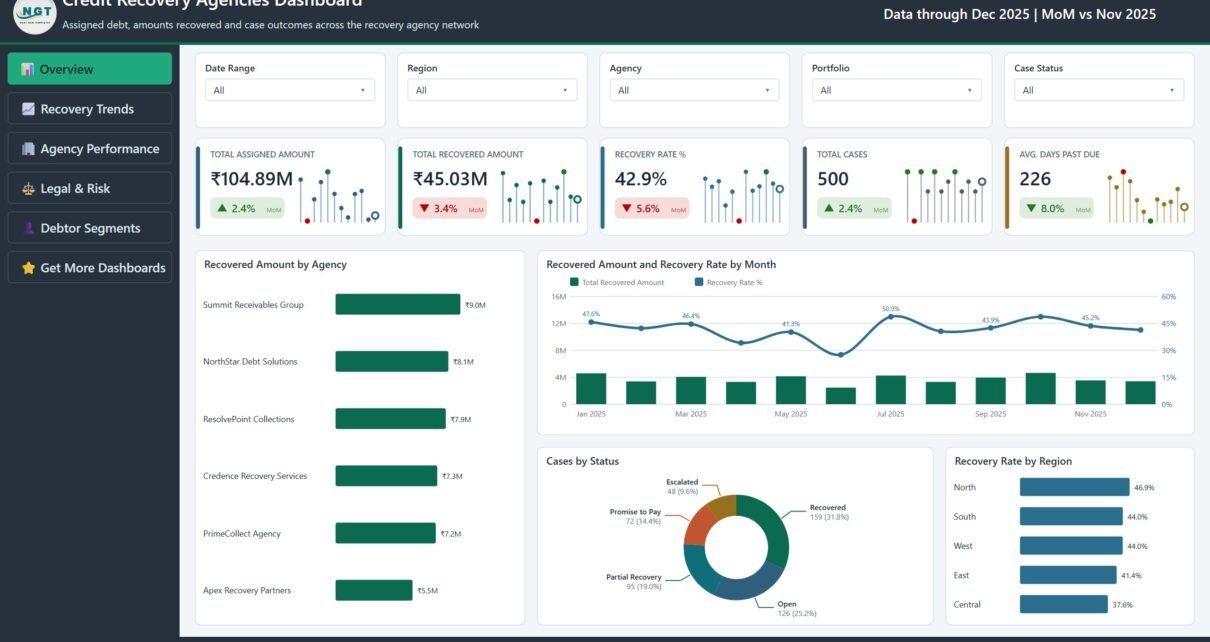
Task: Click the green up arrow in Total Assigned Amount
Action: click(221, 209)
